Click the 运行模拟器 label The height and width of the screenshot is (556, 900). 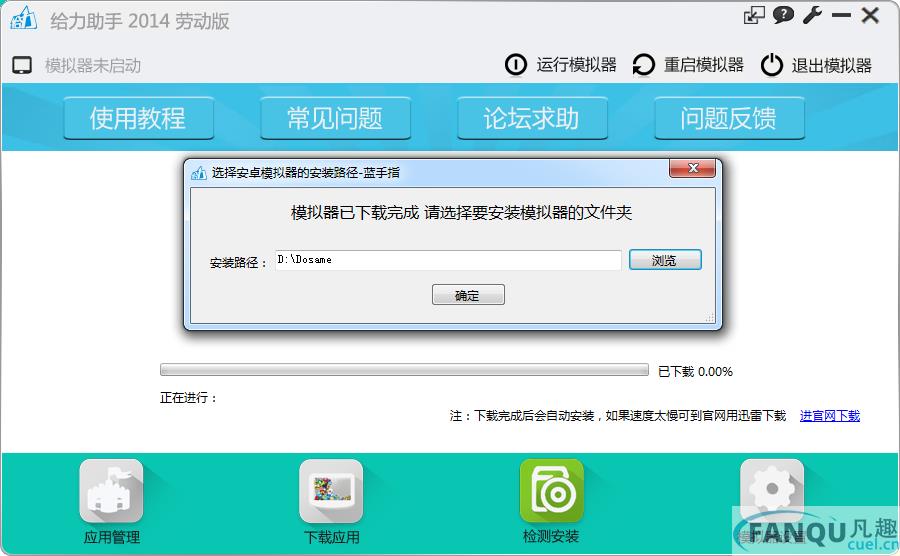pyautogui.click(x=576, y=65)
